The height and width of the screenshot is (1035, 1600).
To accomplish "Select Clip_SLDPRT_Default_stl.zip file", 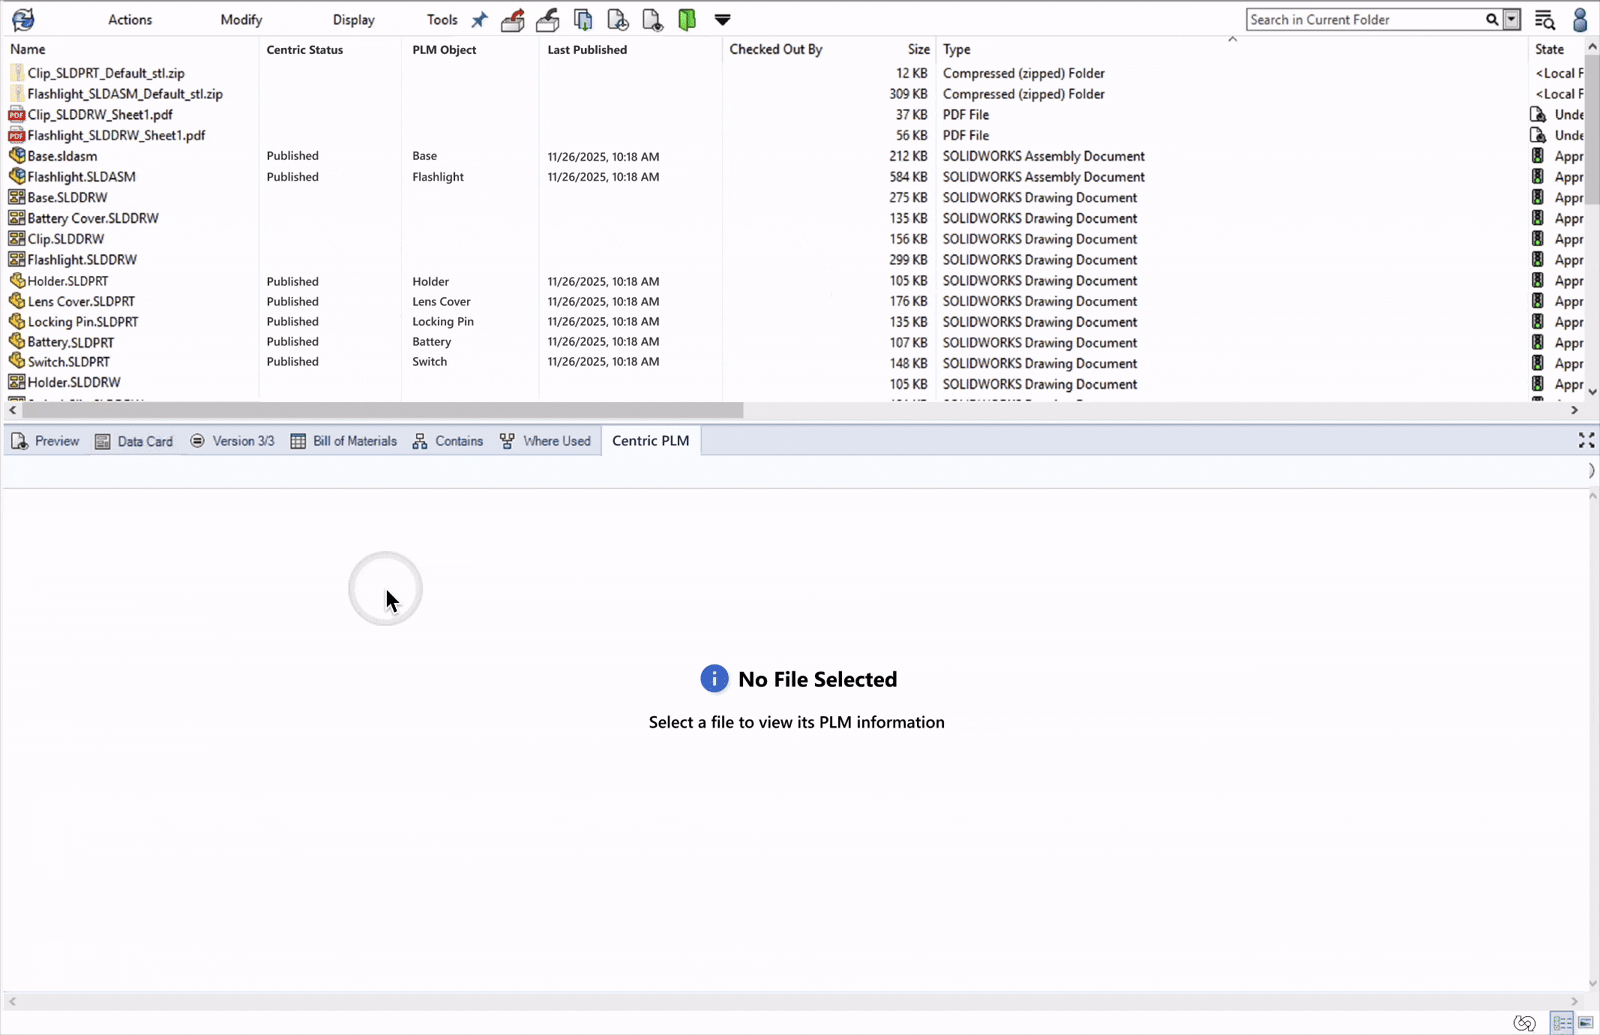I will pos(106,73).
